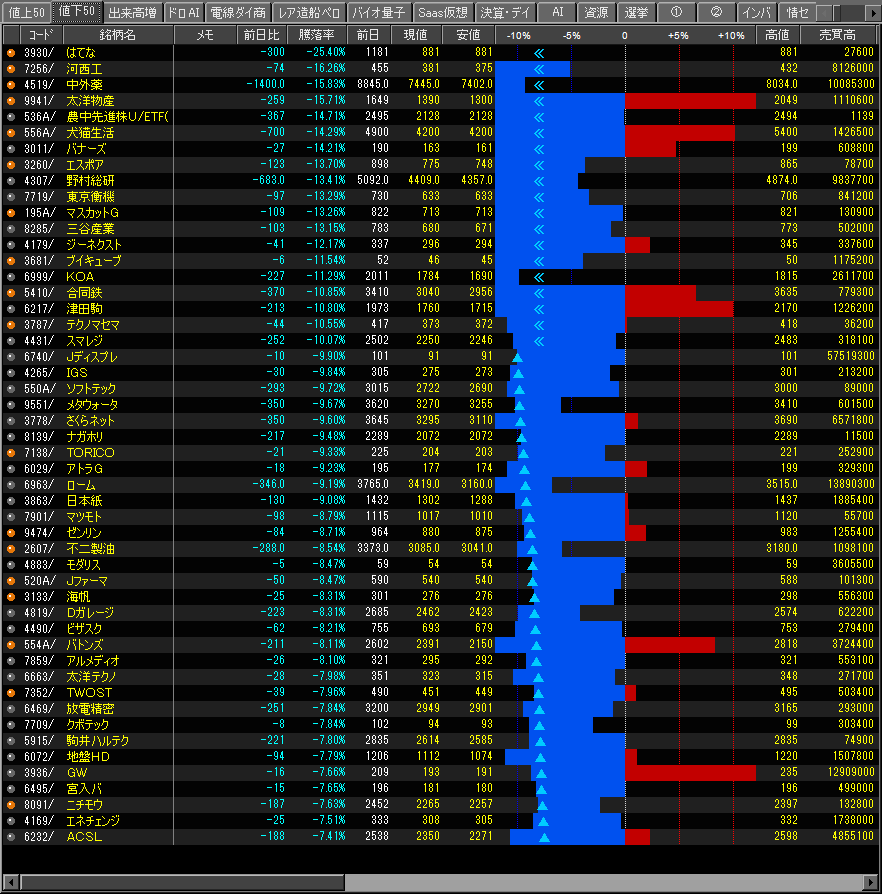The image size is (882, 894).
Task: Click the 売買高 column header
Action: point(836,34)
